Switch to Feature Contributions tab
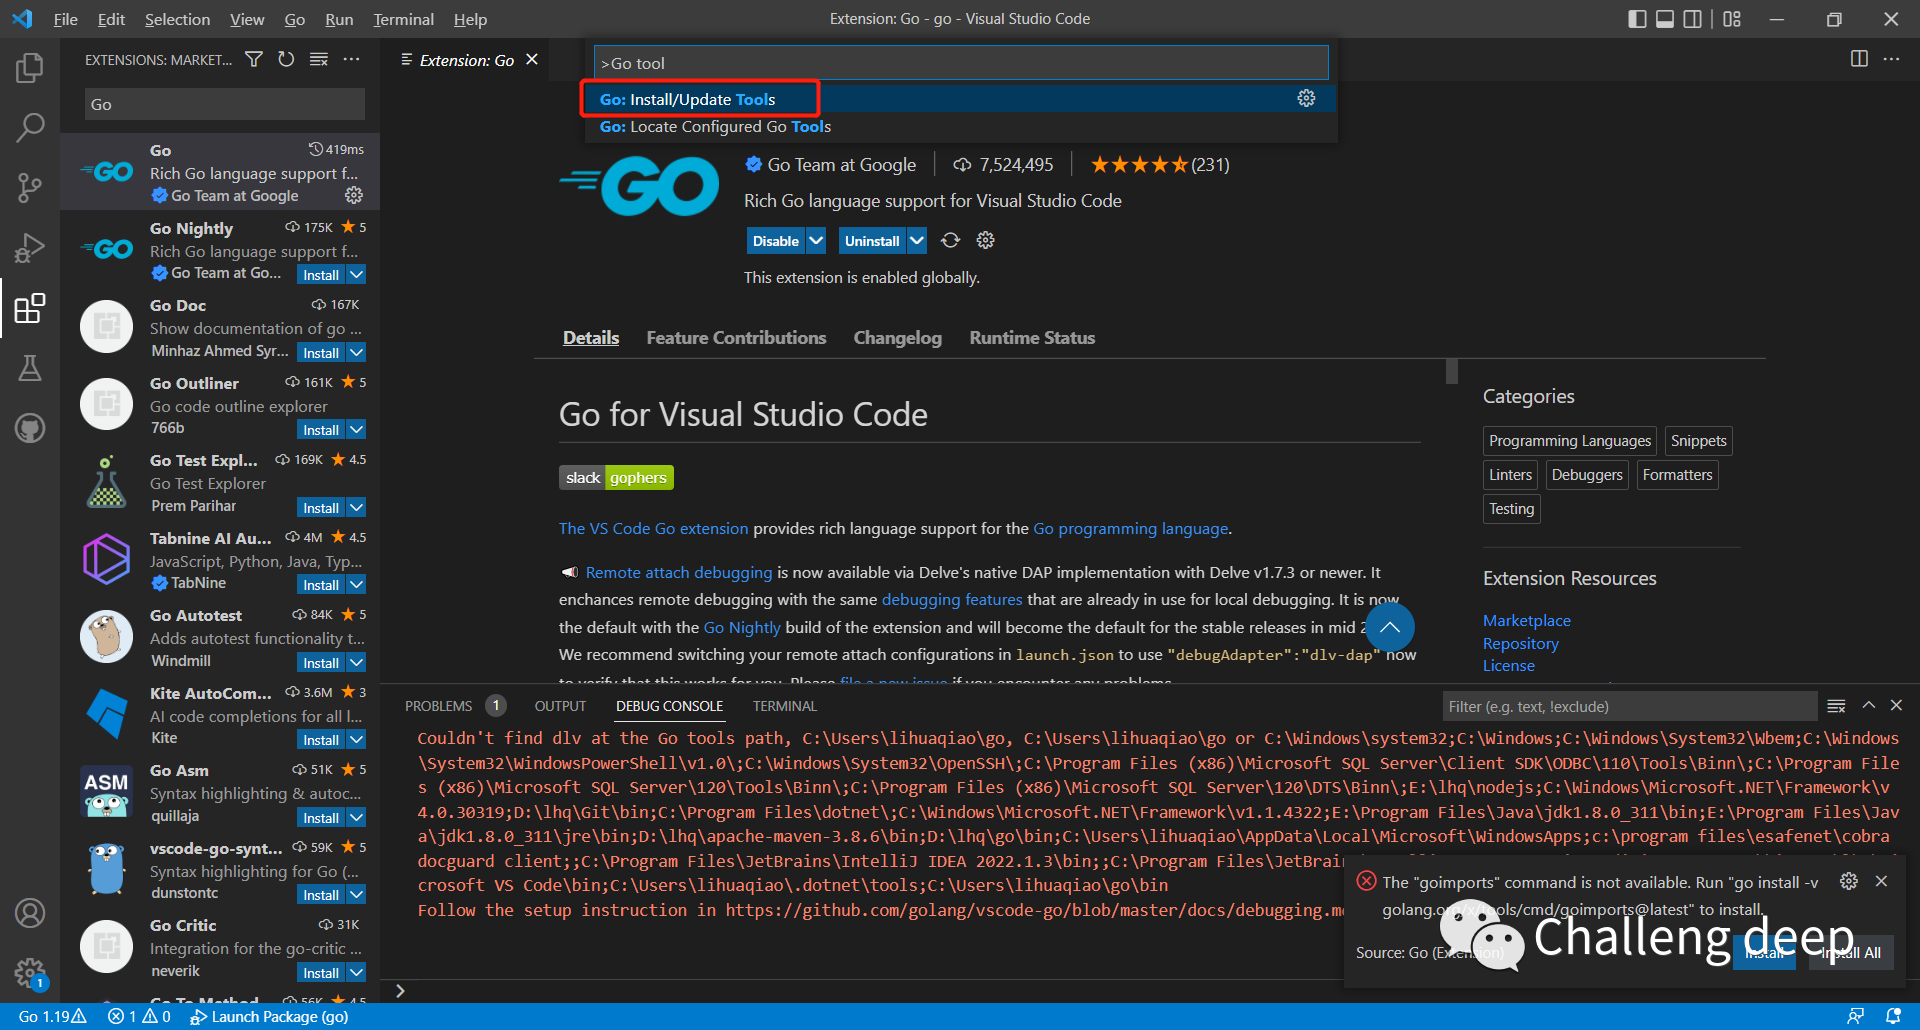 (736, 338)
